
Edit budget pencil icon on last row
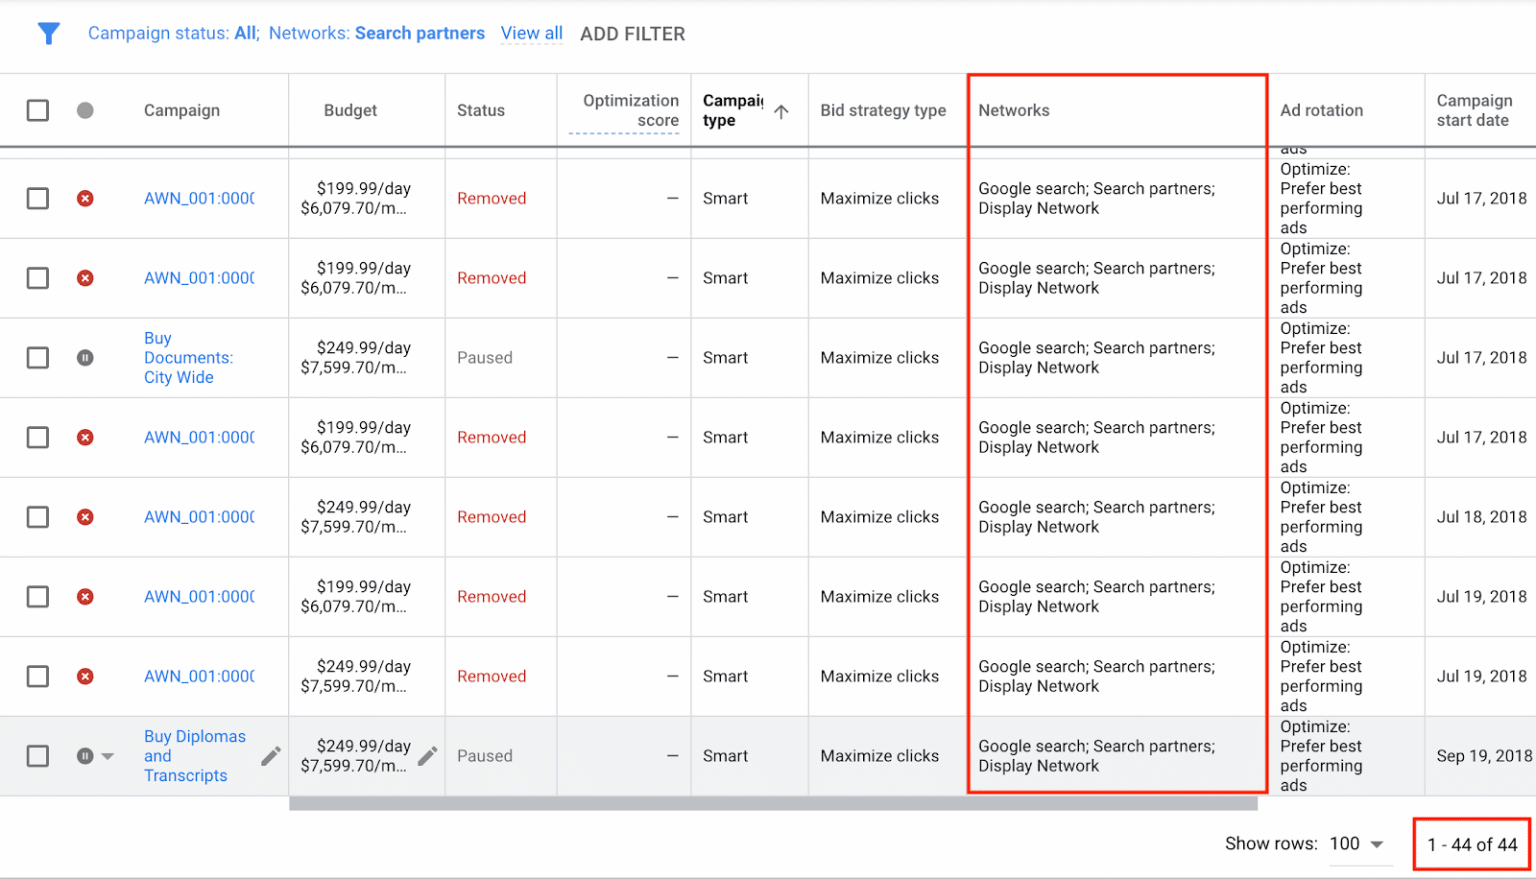[x=428, y=756]
